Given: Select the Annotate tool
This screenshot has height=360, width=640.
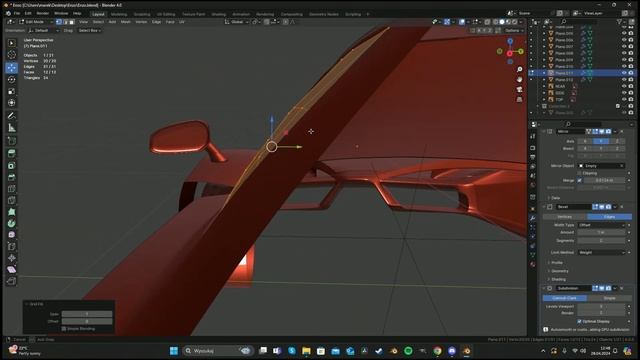Looking at the screenshot, I should pos(12,116).
